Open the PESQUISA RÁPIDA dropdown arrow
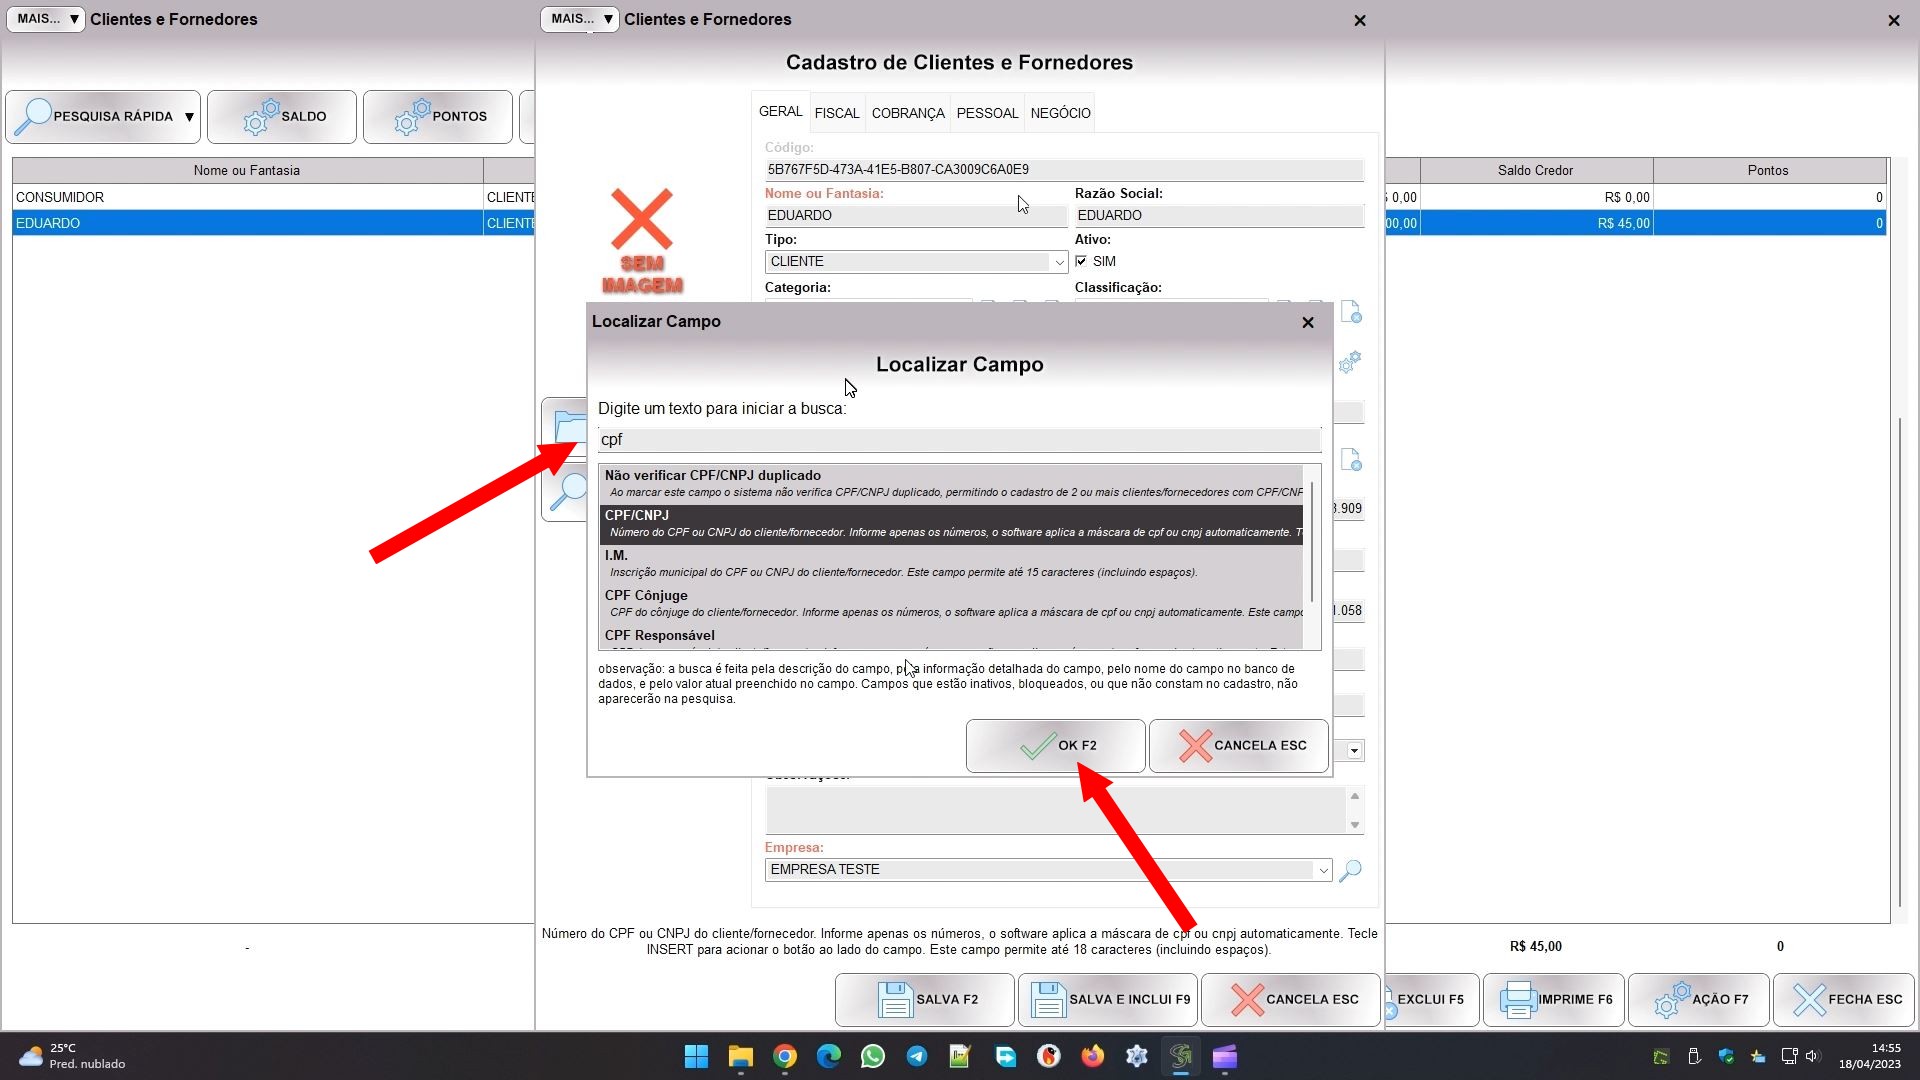 click(x=189, y=117)
